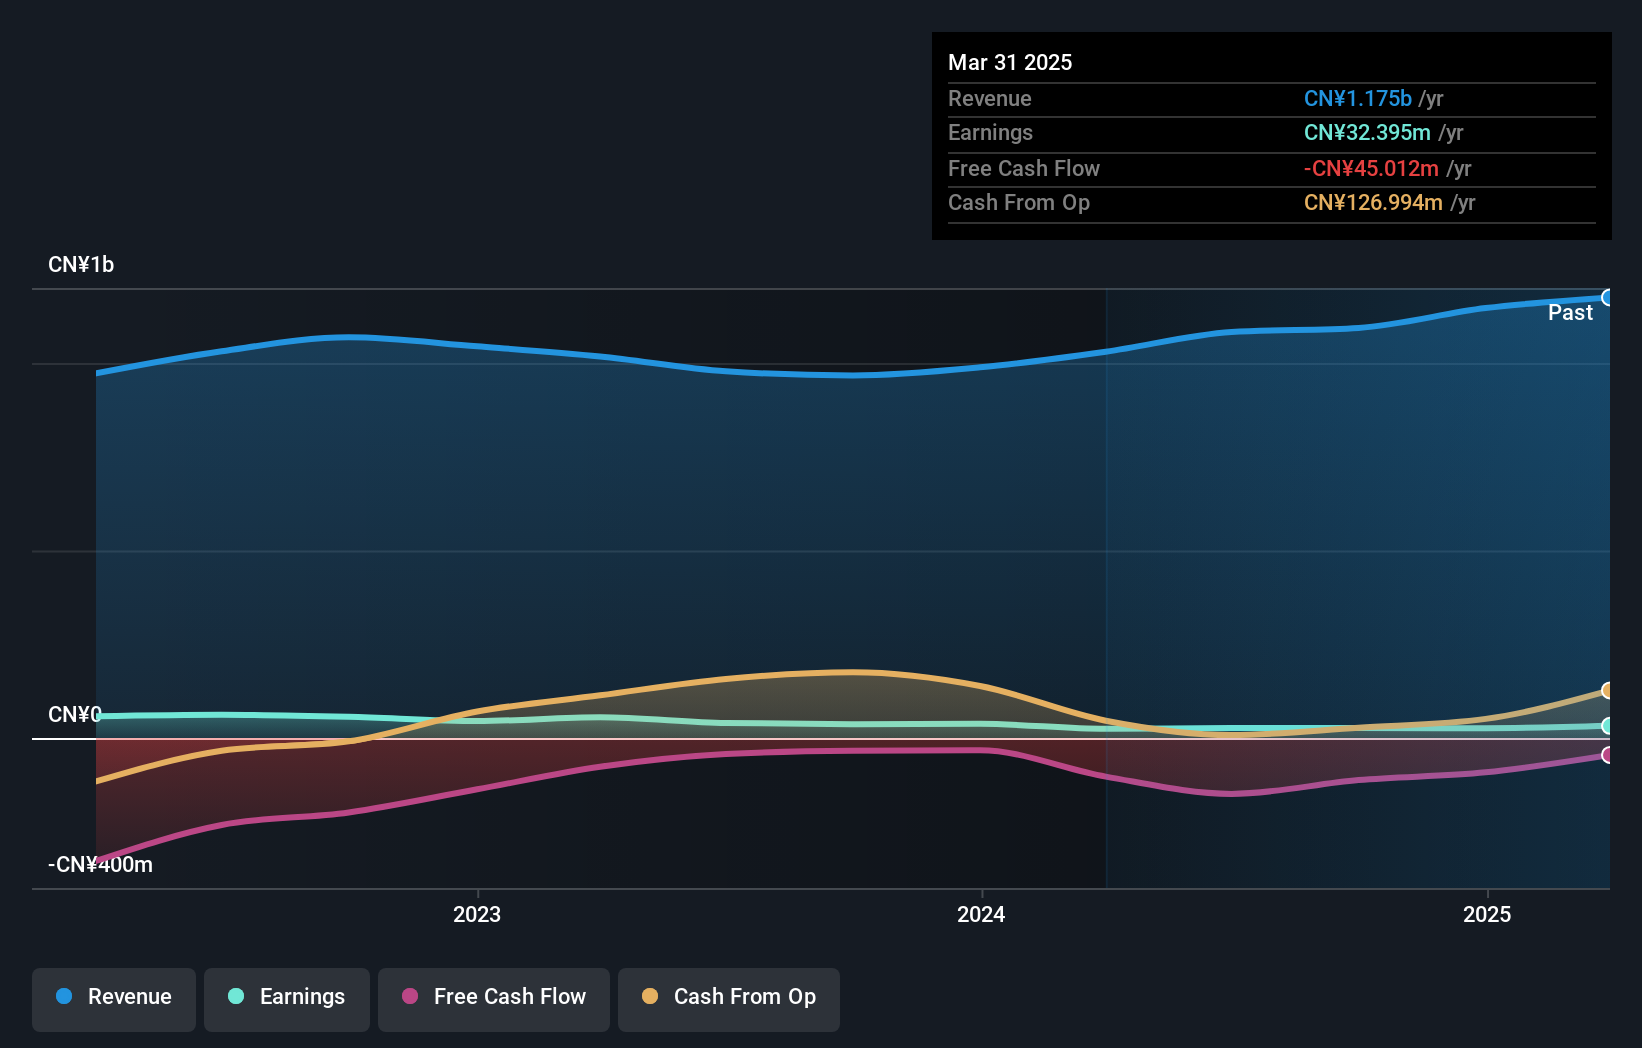Click the Past label on chart
1642x1048 pixels.
(x=1570, y=313)
